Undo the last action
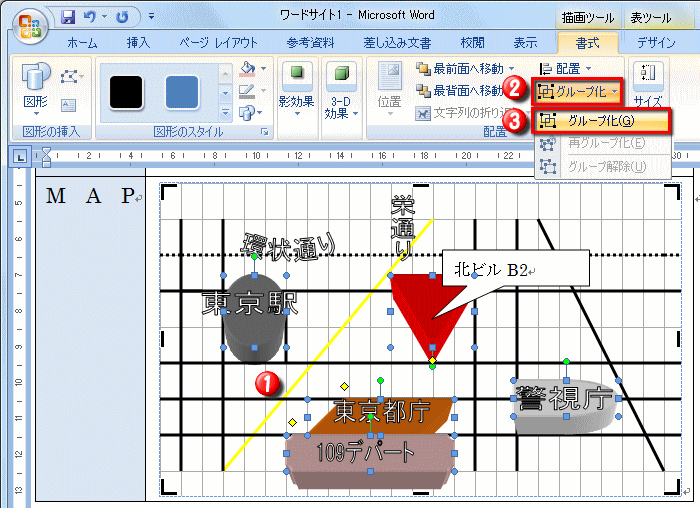 coord(90,17)
